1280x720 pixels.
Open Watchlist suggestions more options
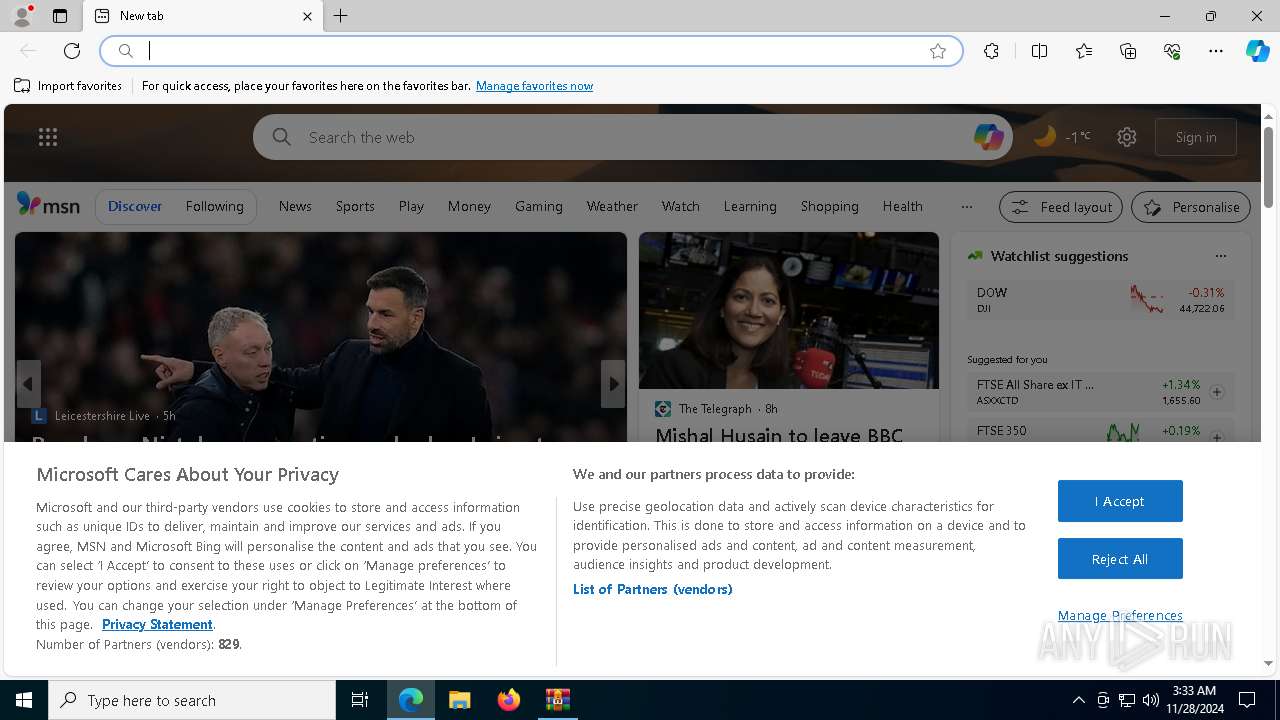[x=1220, y=256]
